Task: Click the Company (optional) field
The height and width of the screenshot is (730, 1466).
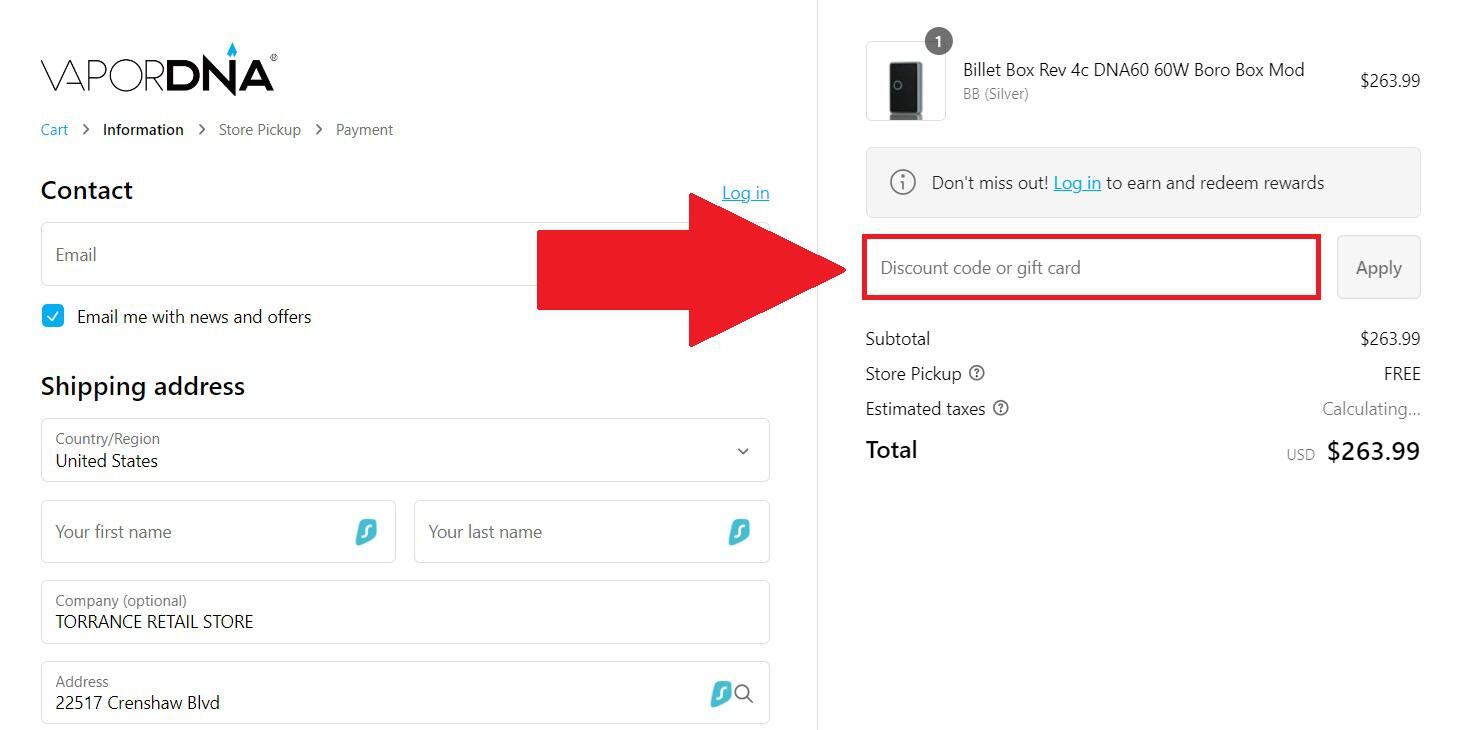Action: (405, 613)
